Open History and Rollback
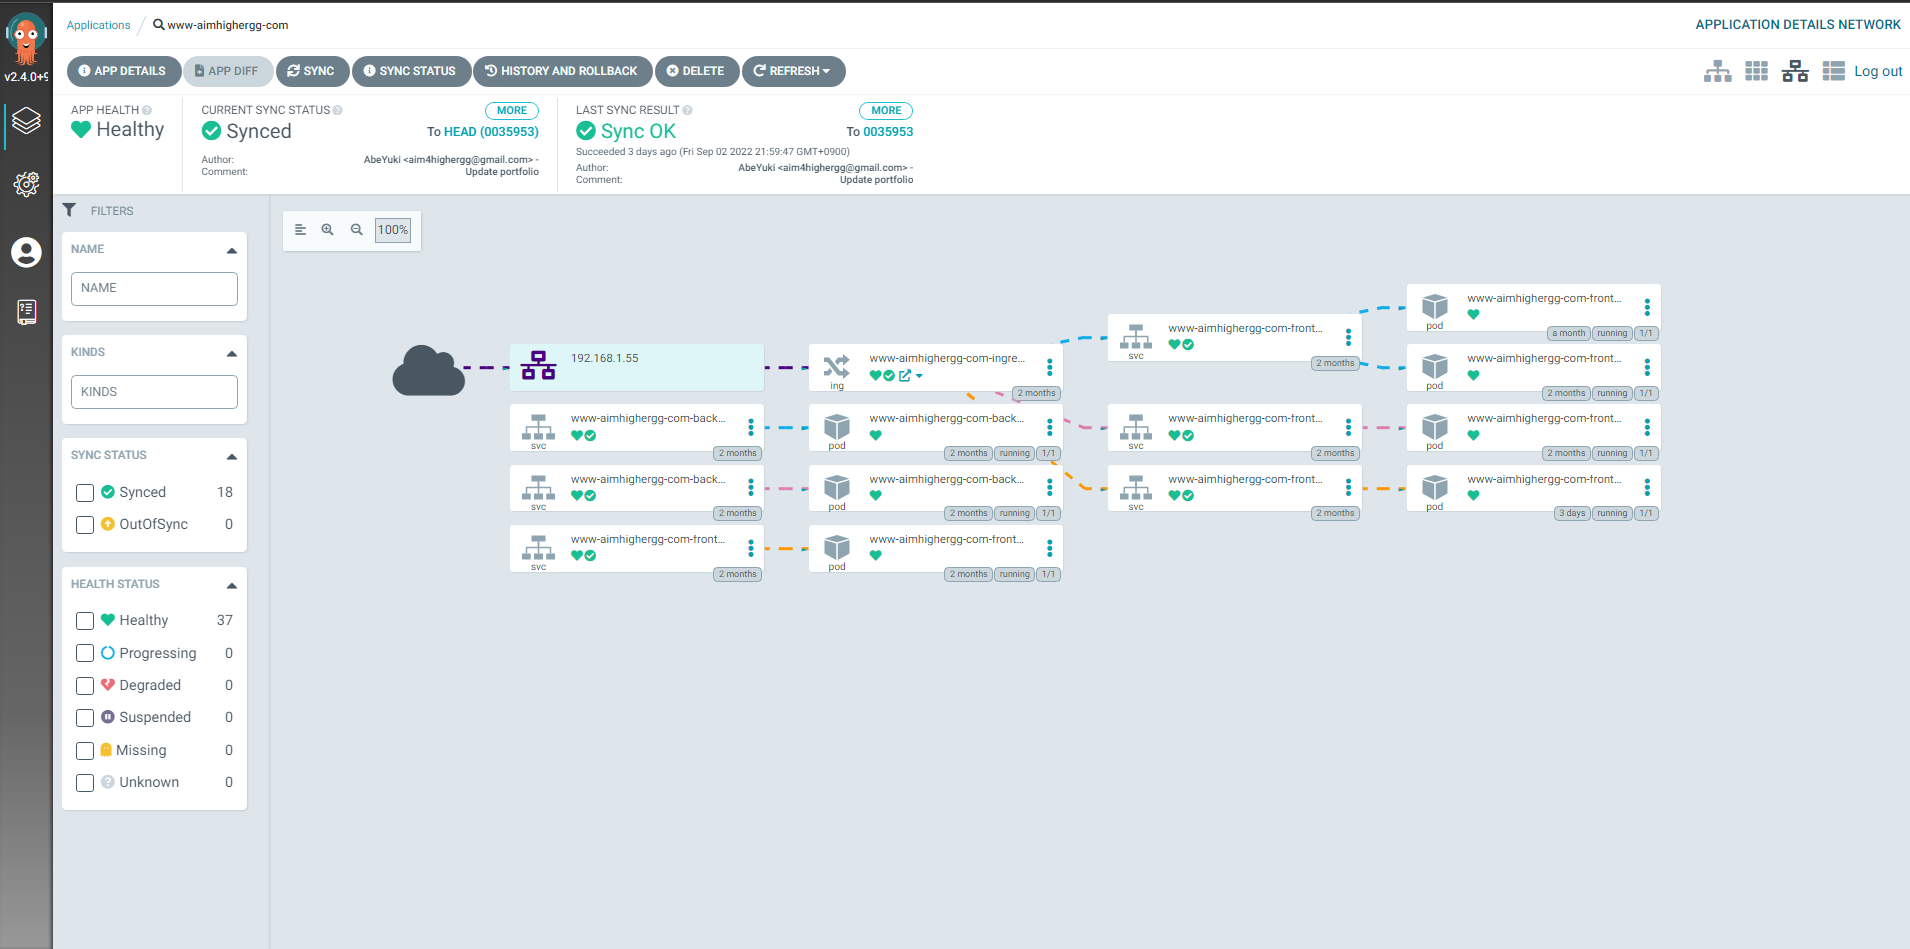1910x949 pixels. pyautogui.click(x=561, y=71)
